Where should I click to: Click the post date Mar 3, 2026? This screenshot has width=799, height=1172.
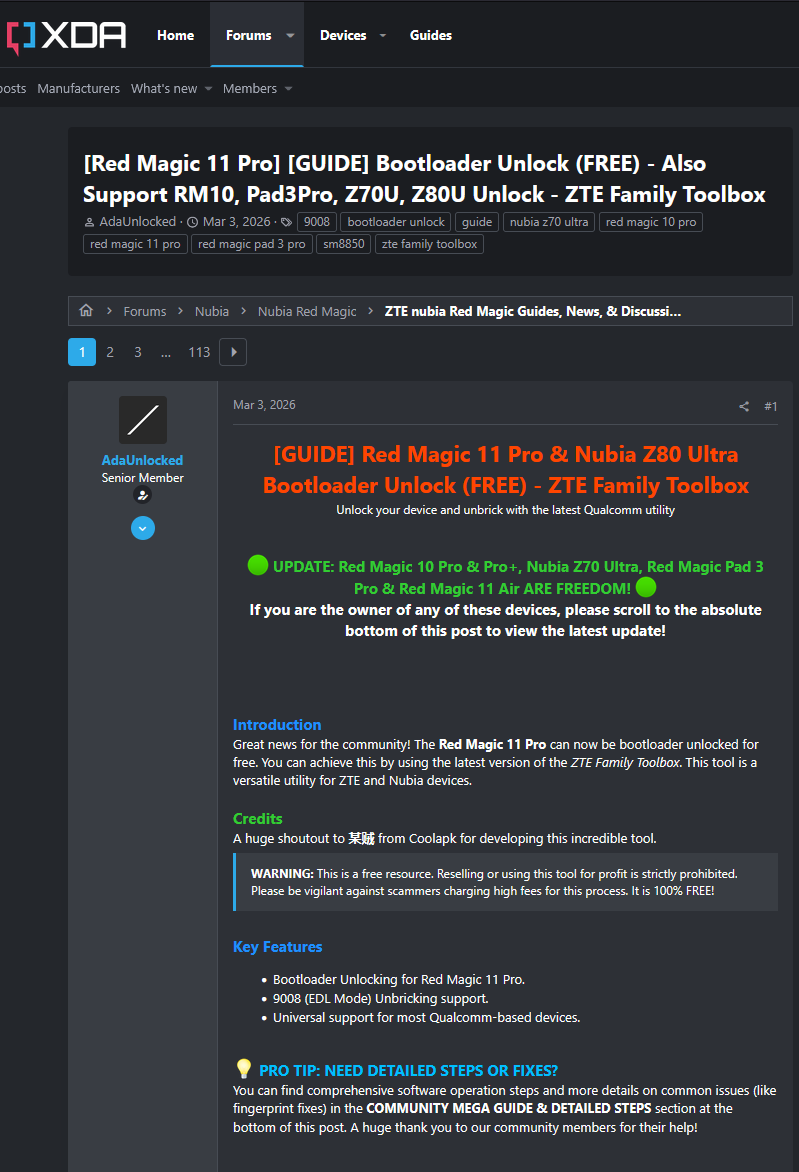tap(265, 404)
